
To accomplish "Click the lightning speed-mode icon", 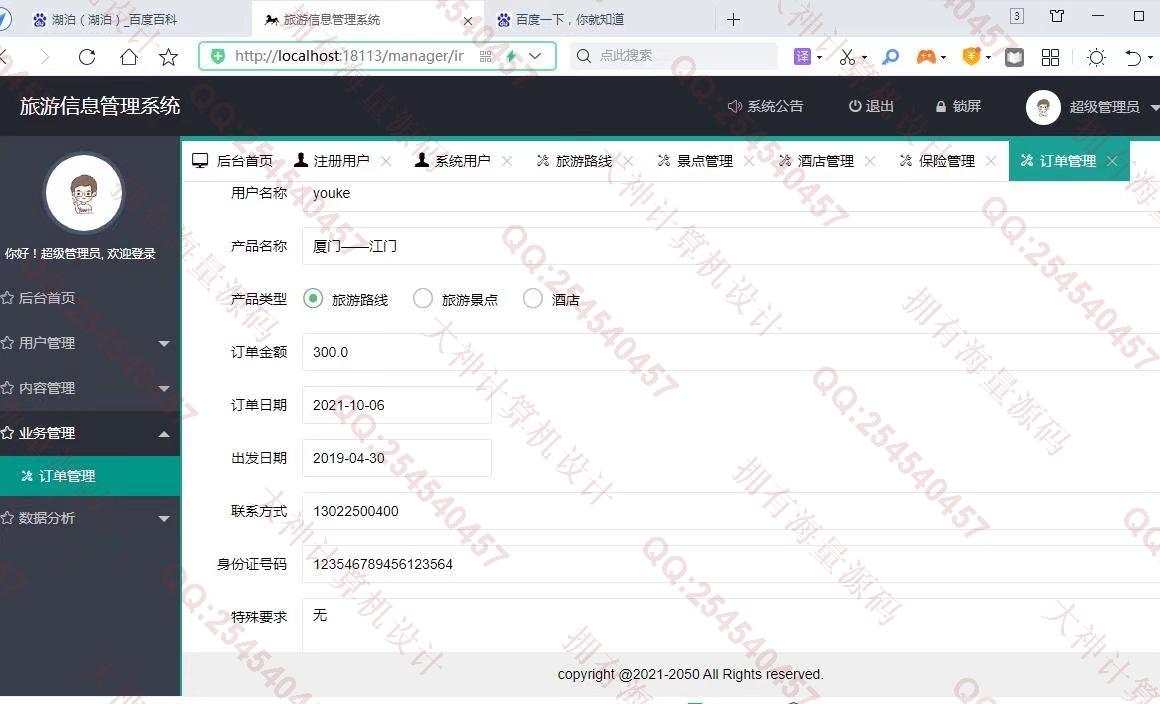I will (511, 56).
